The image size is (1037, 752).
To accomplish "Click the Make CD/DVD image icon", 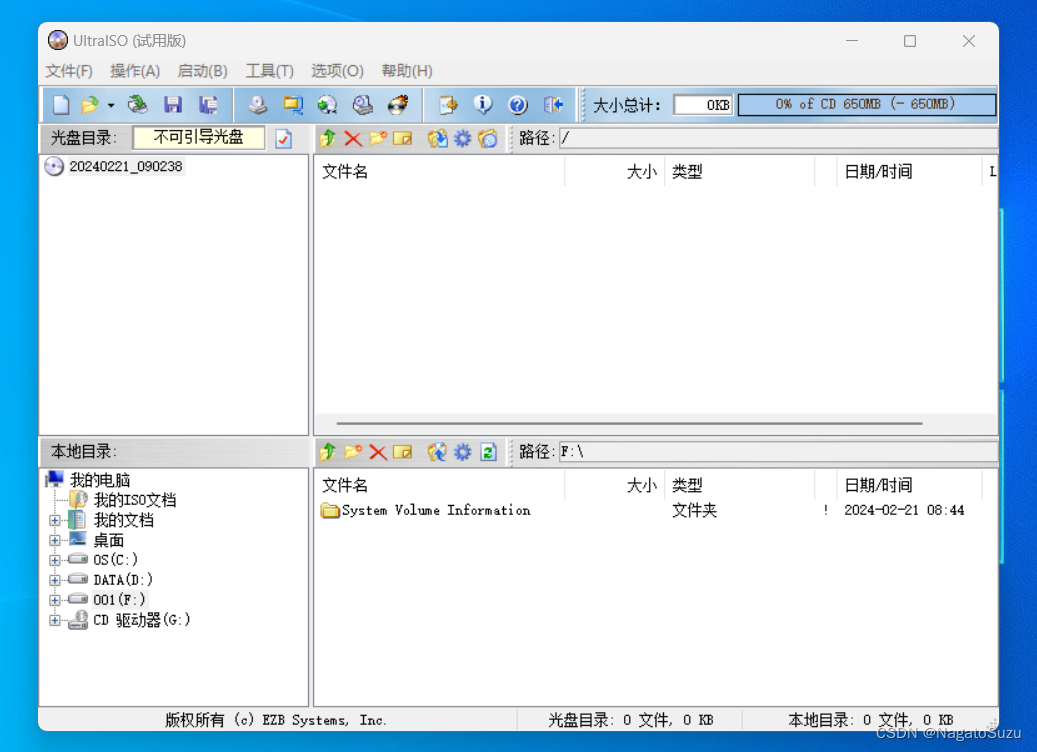I will 257,104.
